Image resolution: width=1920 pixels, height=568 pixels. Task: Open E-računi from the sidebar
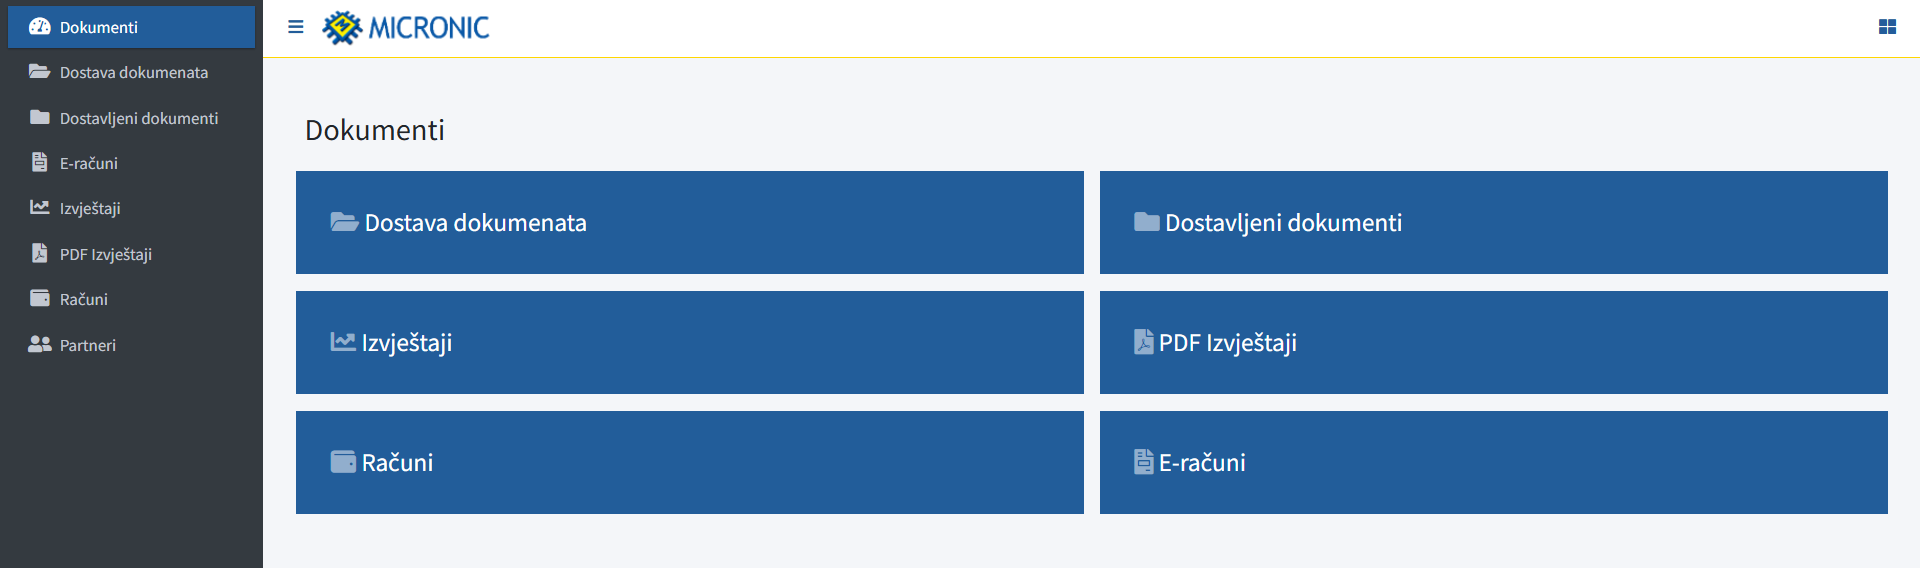[x=88, y=163]
